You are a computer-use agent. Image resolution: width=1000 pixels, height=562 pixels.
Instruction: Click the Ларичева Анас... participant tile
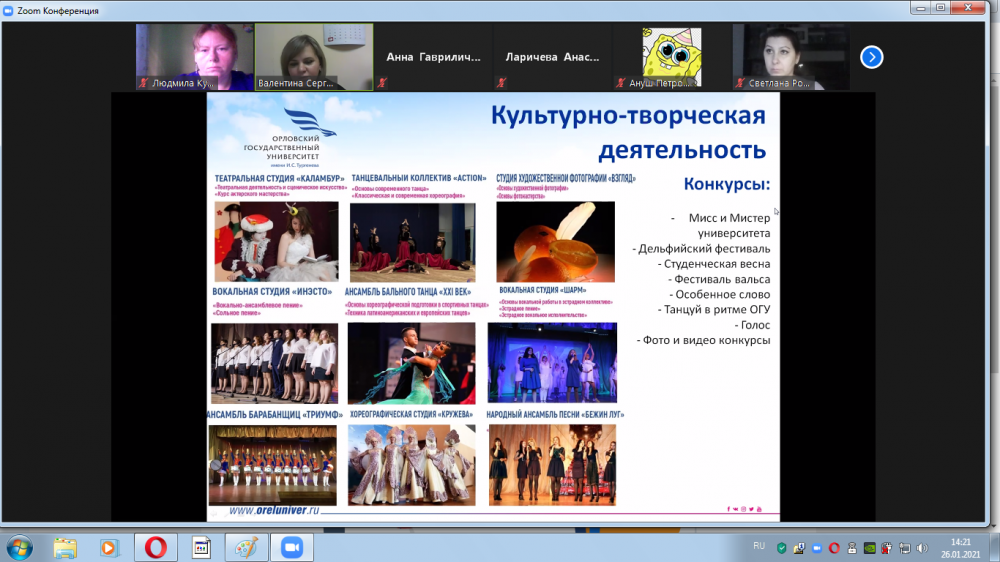552,57
